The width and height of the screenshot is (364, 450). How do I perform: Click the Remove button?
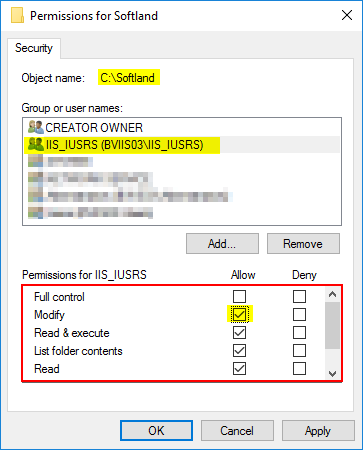coord(303,244)
